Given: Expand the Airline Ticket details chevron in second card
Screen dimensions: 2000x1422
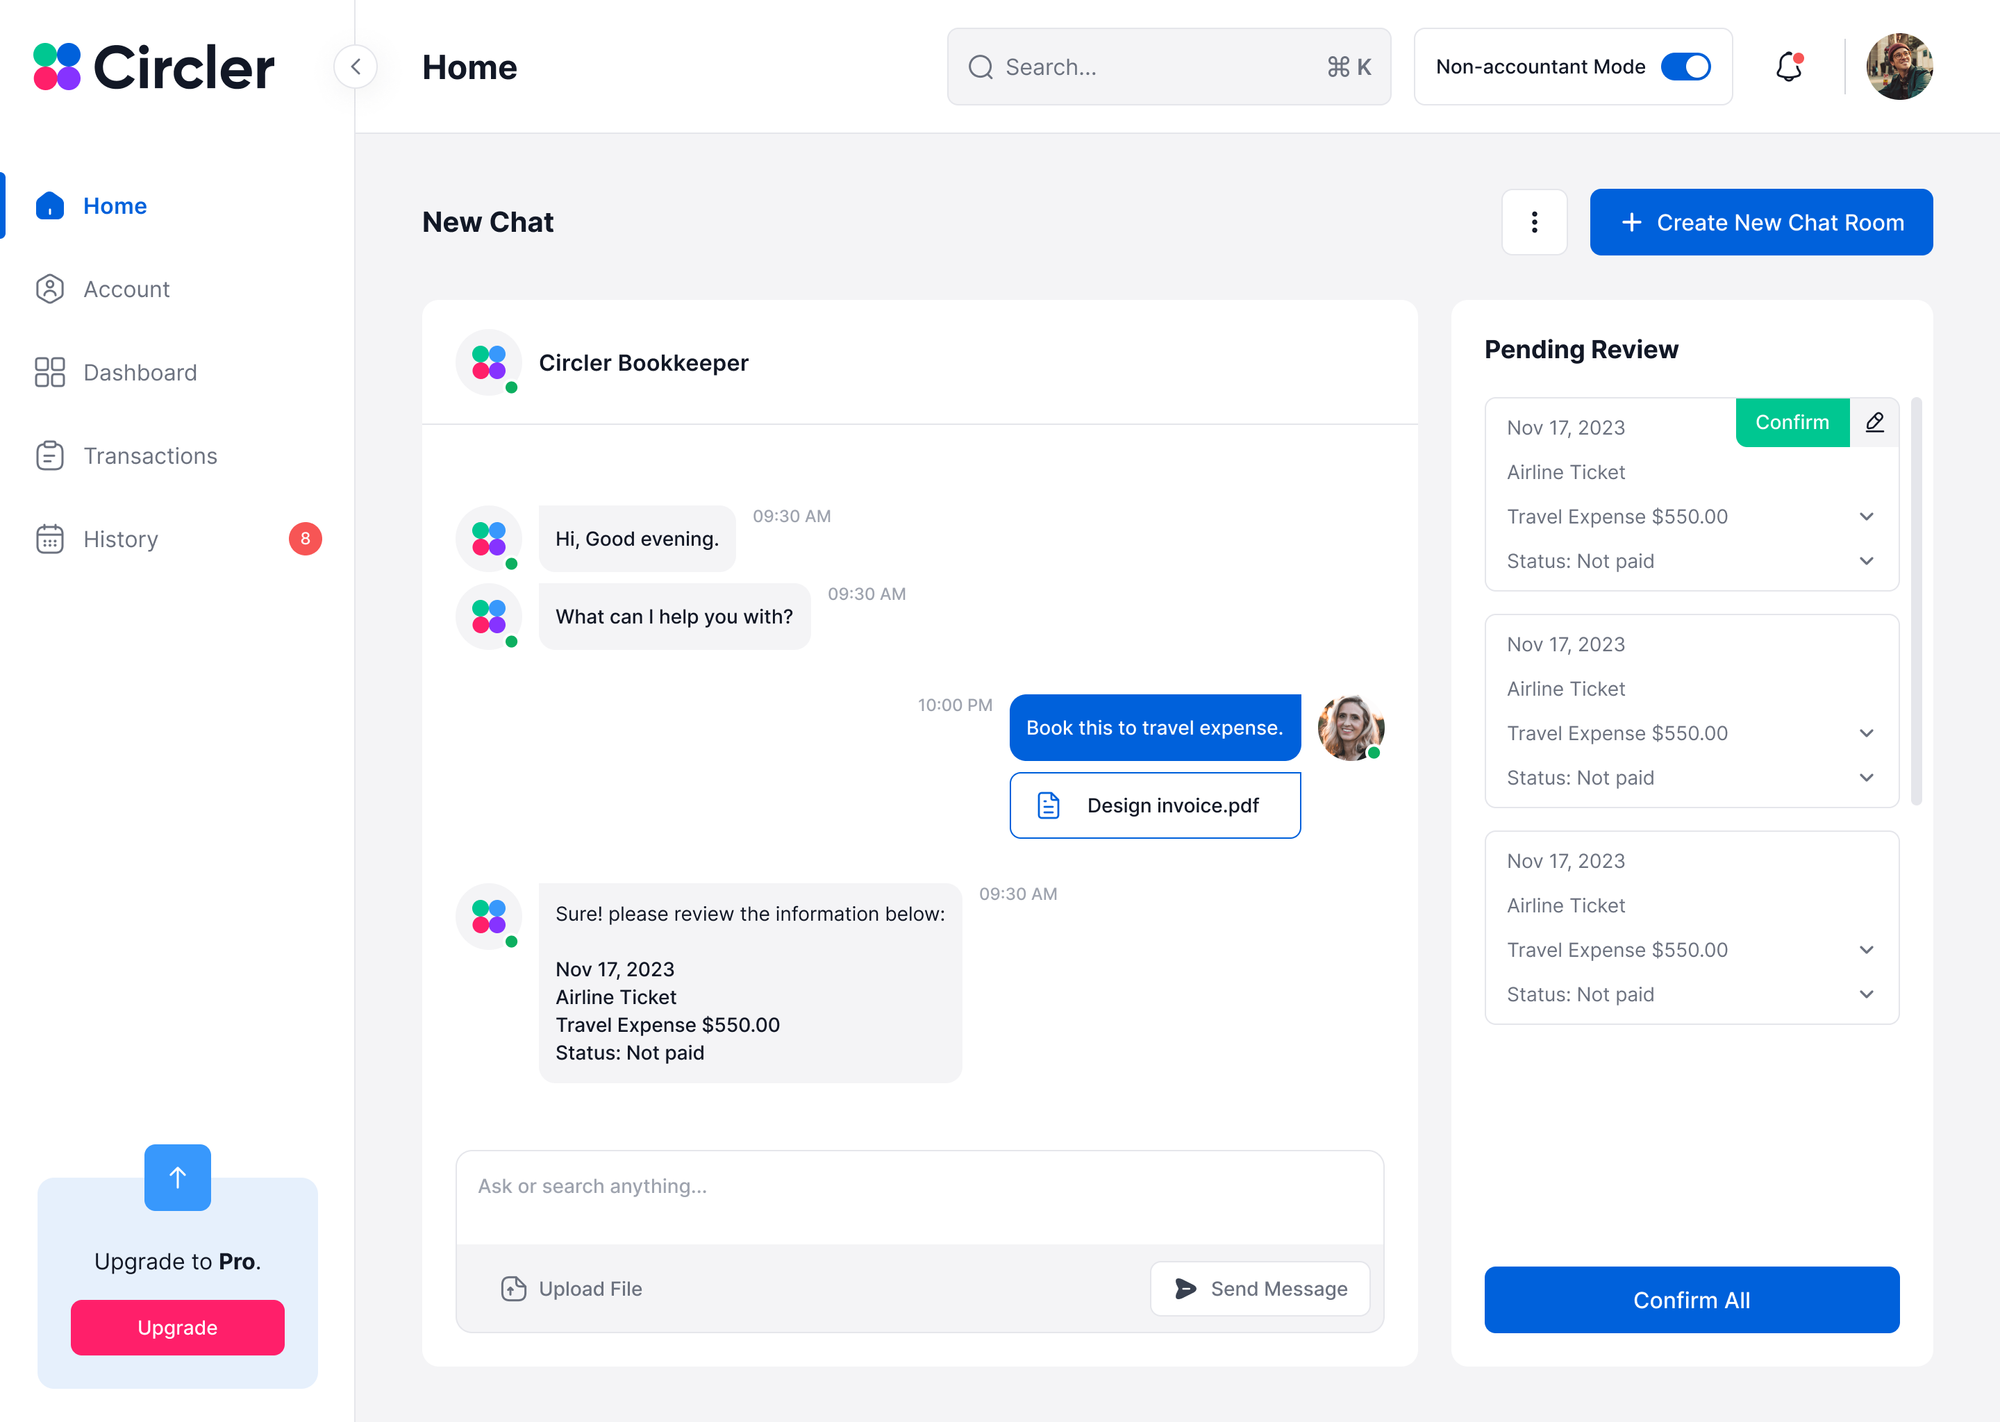Looking at the screenshot, I should tap(1866, 733).
